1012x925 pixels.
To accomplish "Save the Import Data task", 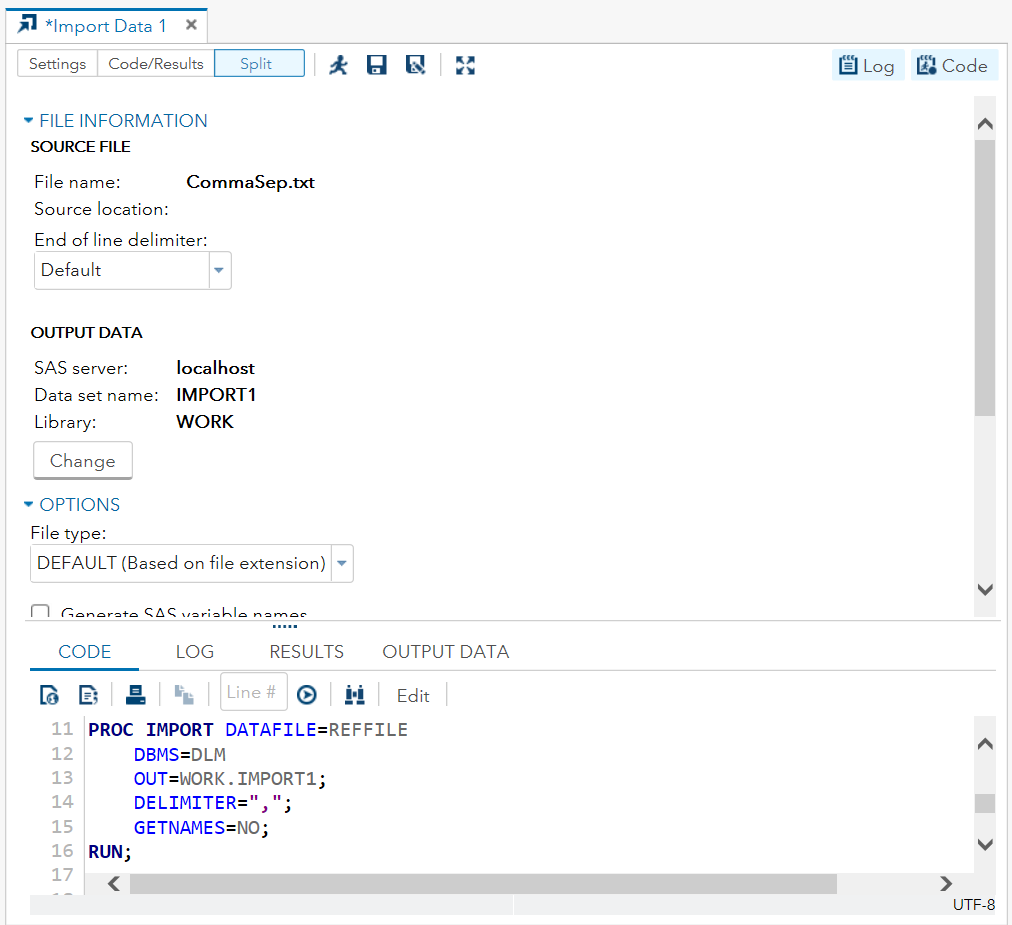I will [377, 65].
